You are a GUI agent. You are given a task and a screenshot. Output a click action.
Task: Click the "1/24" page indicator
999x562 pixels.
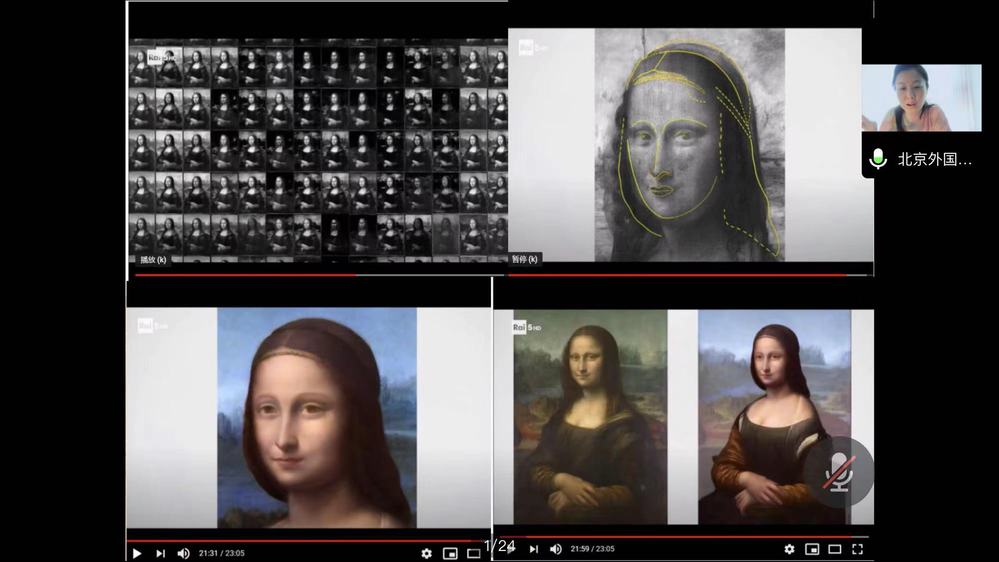pos(500,546)
